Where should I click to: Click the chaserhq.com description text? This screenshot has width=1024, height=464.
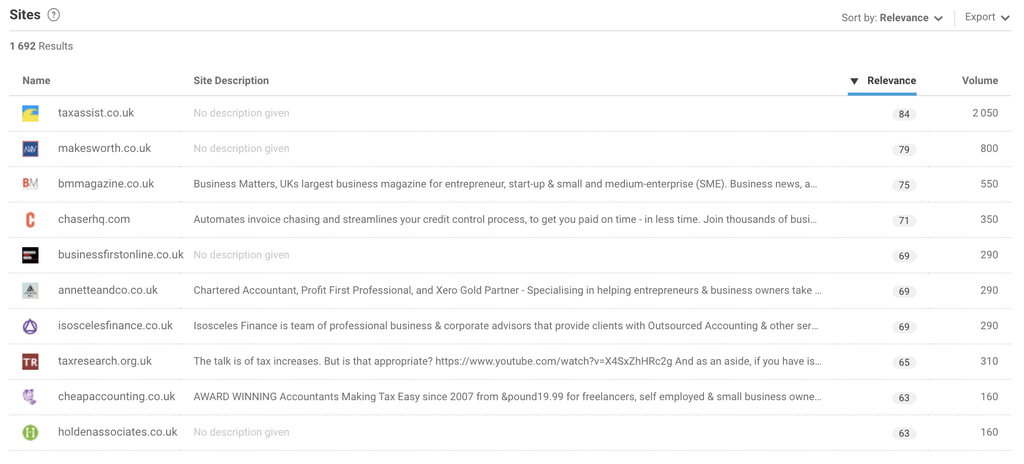[505, 220]
